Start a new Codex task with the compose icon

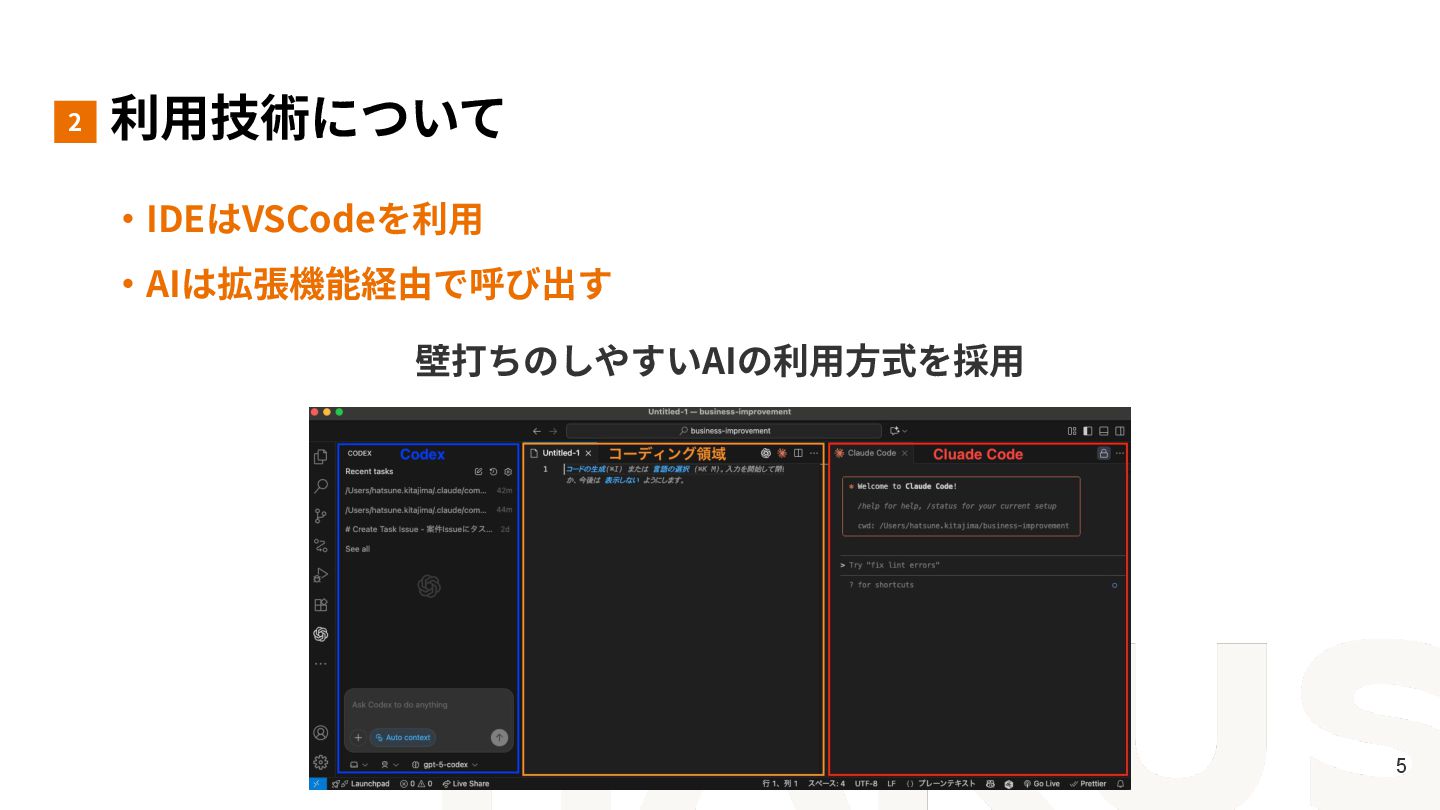coord(478,472)
